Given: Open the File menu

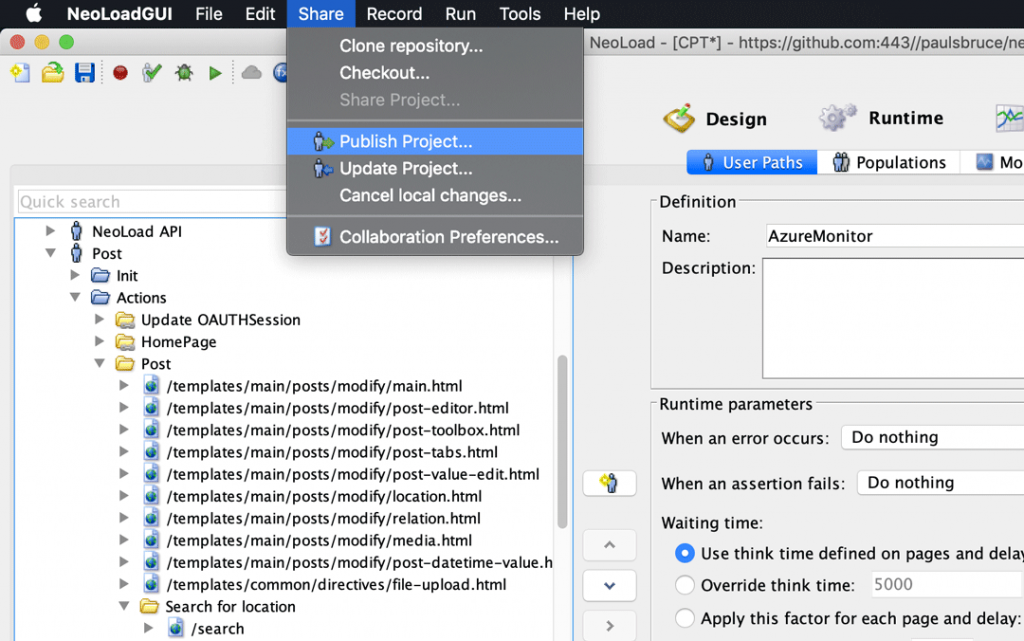Looking at the screenshot, I should 209,14.
